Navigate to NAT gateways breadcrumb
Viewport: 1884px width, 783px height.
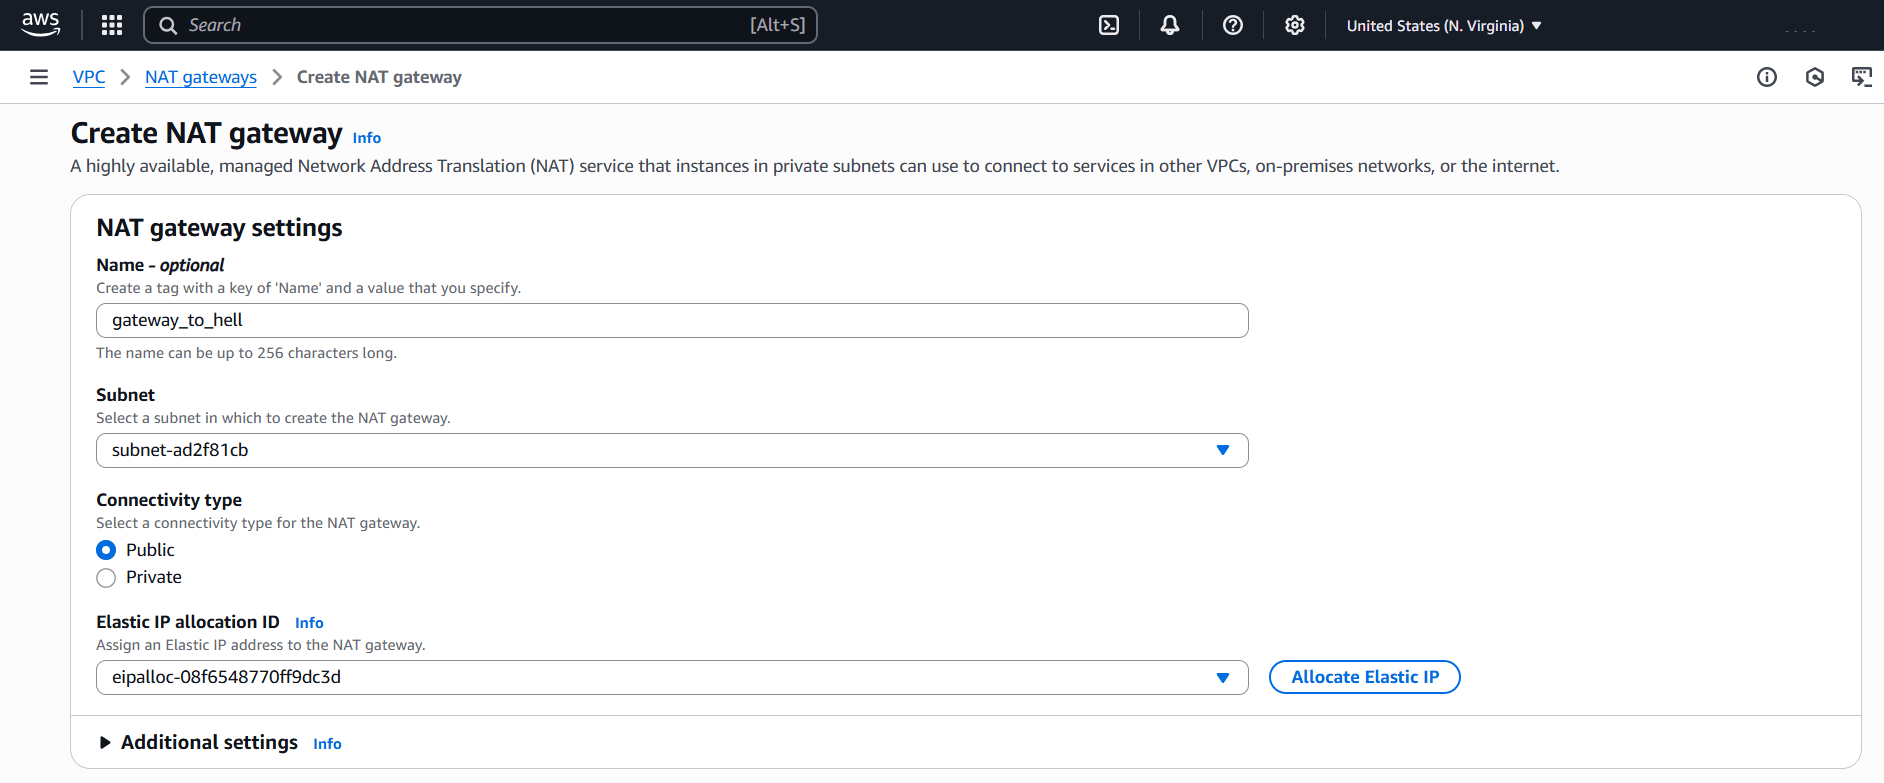(200, 77)
